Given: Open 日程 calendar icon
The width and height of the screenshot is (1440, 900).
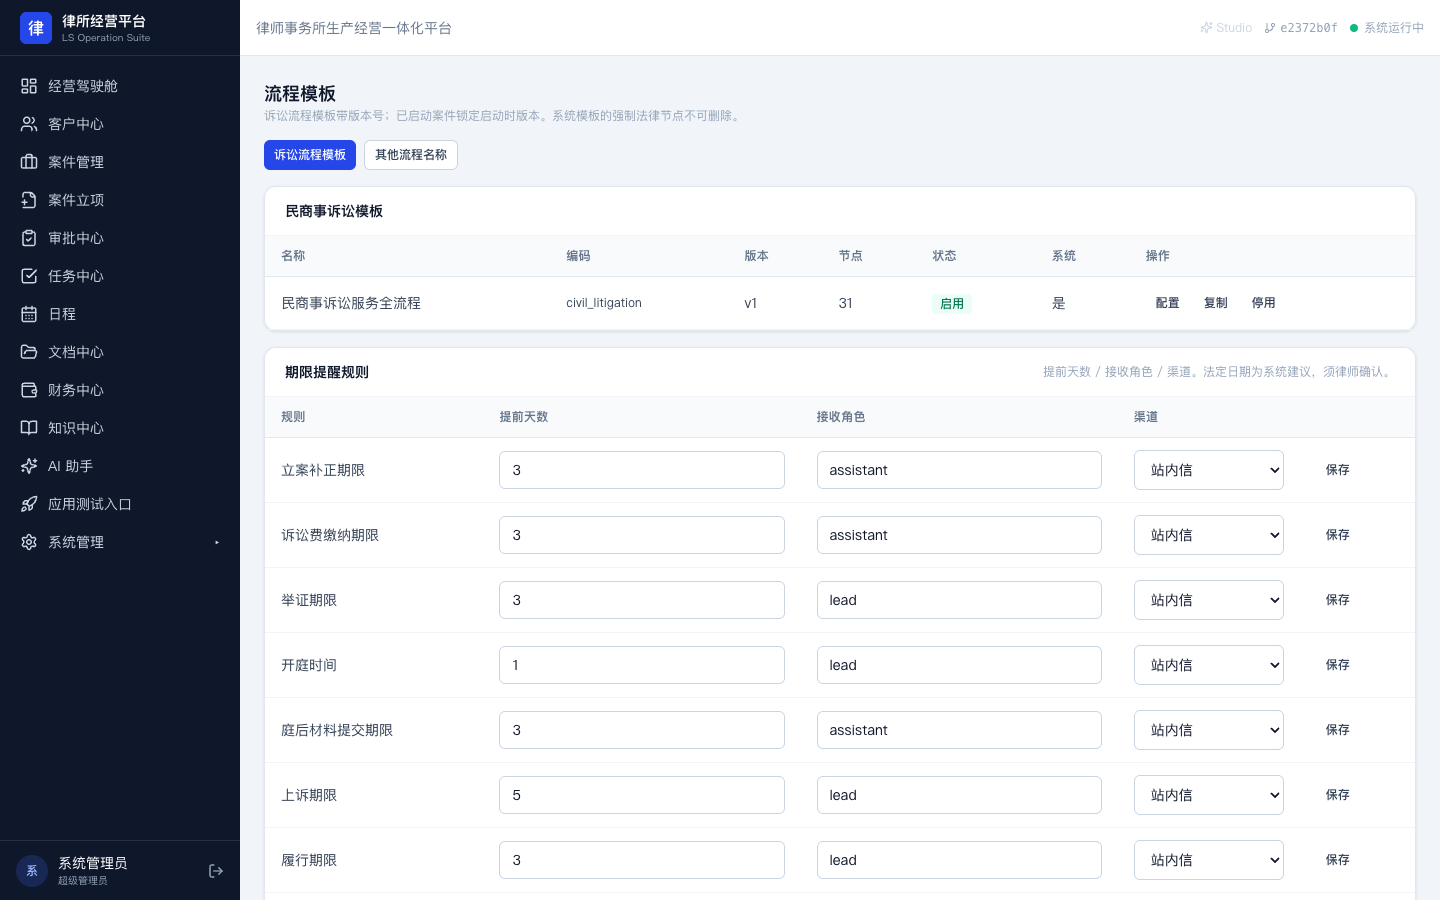Looking at the screenshot, I should click(29, 314).
